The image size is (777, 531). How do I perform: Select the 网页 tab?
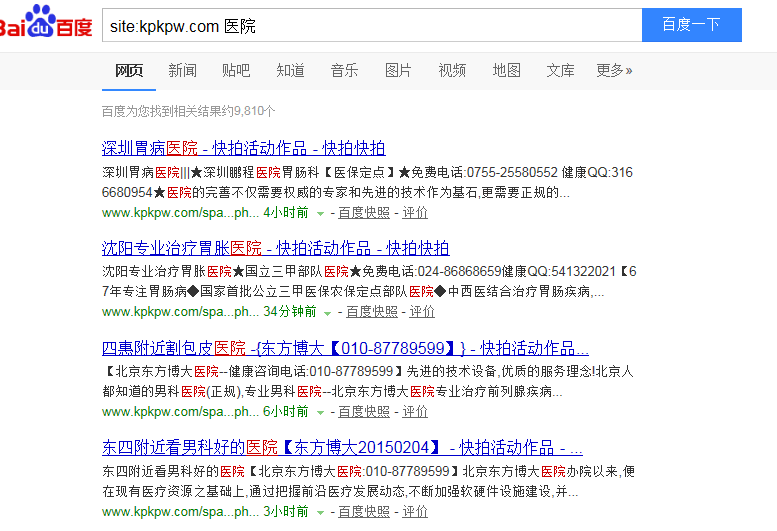click(129, 70)
